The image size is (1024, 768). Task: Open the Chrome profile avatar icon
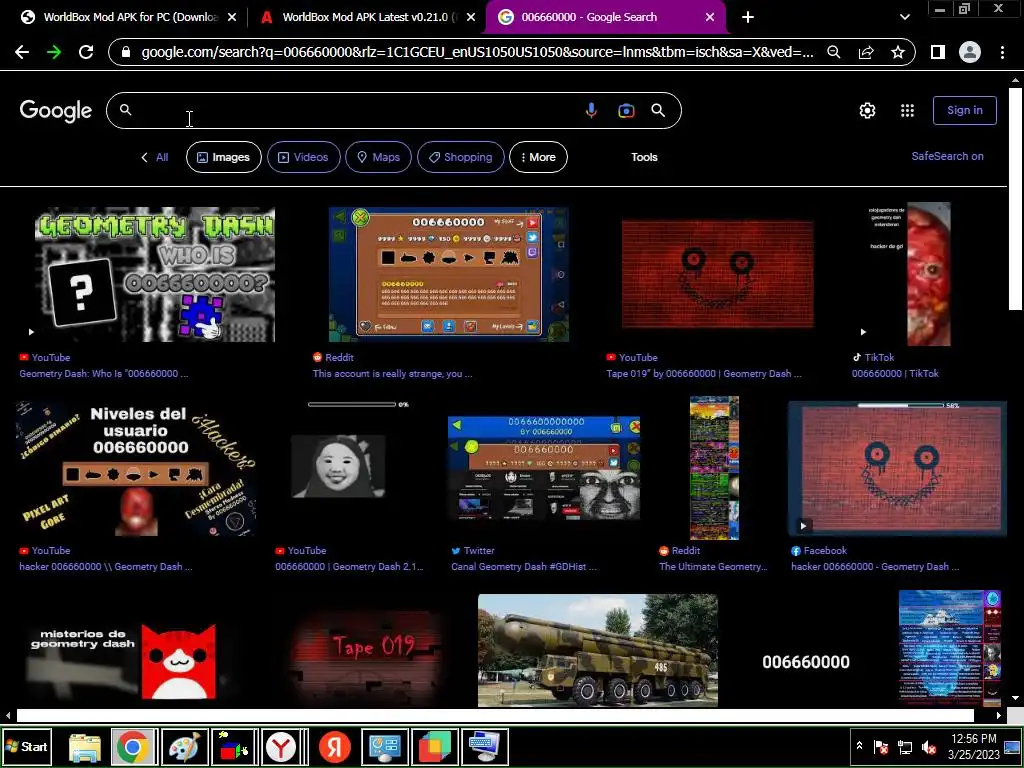click(970, 52)
